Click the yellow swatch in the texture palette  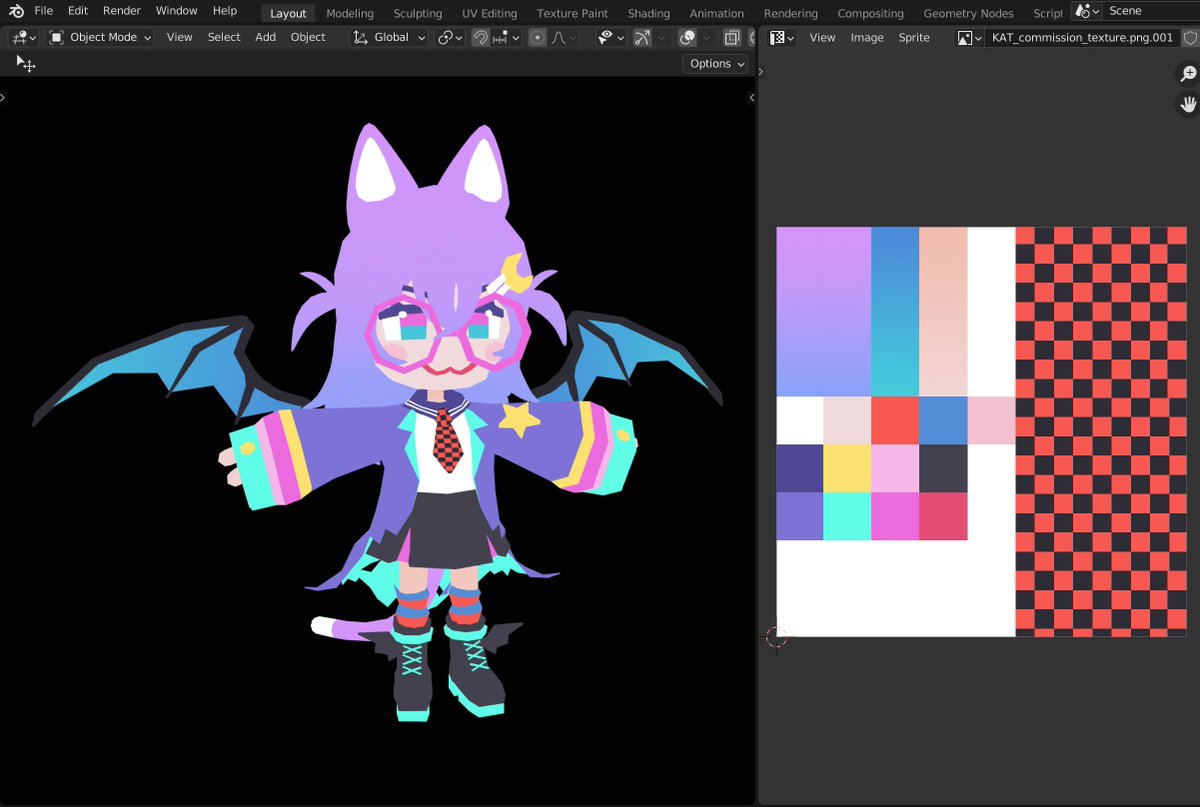tap(847, 468)
